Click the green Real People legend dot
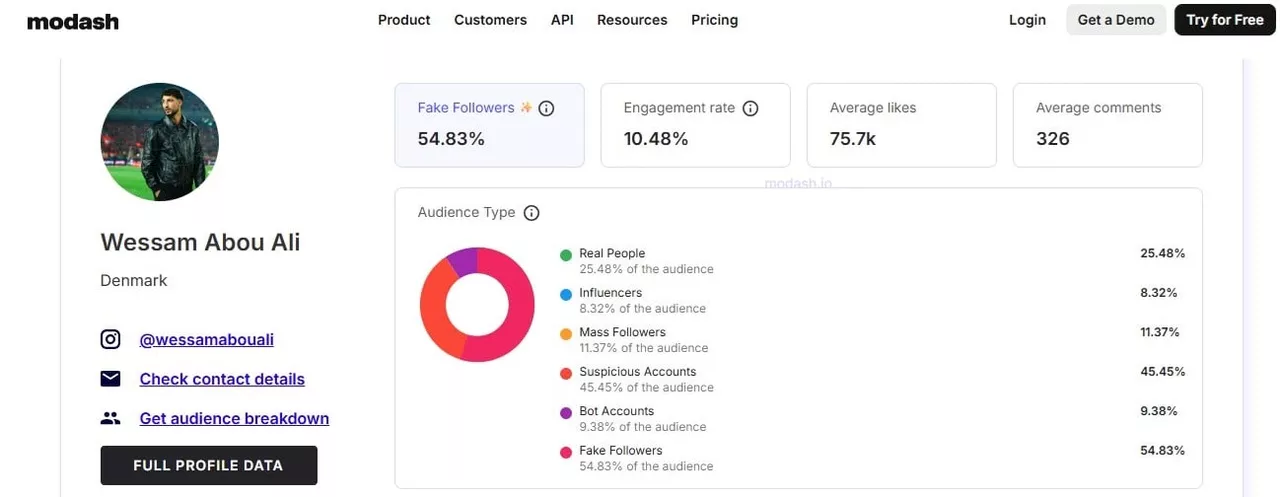The width and height of the screenshot is (1280, 497). coord(566,255)
